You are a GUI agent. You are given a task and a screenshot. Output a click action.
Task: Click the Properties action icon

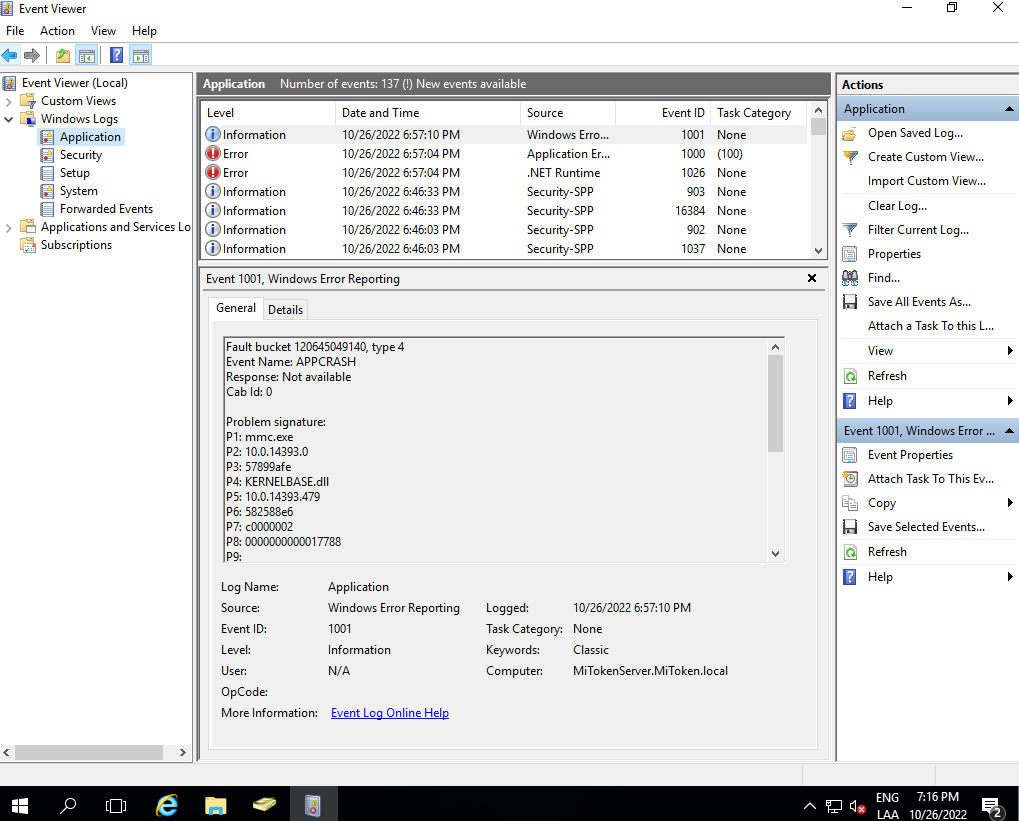point(850,254)
